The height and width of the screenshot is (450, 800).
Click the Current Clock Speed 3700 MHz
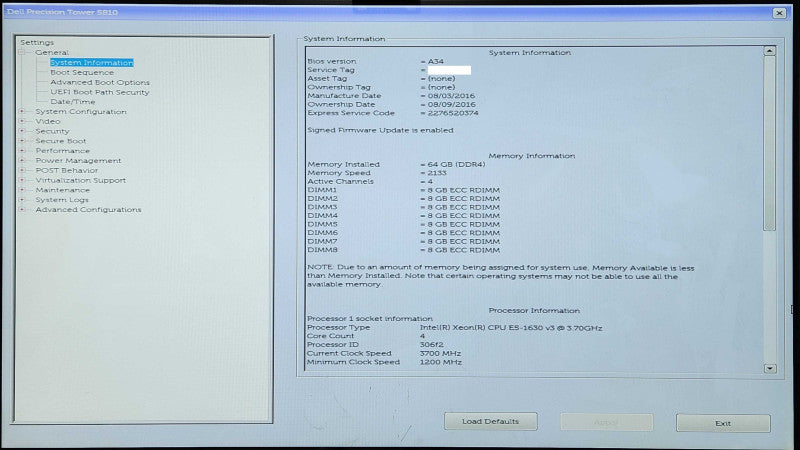pos(440,353)
